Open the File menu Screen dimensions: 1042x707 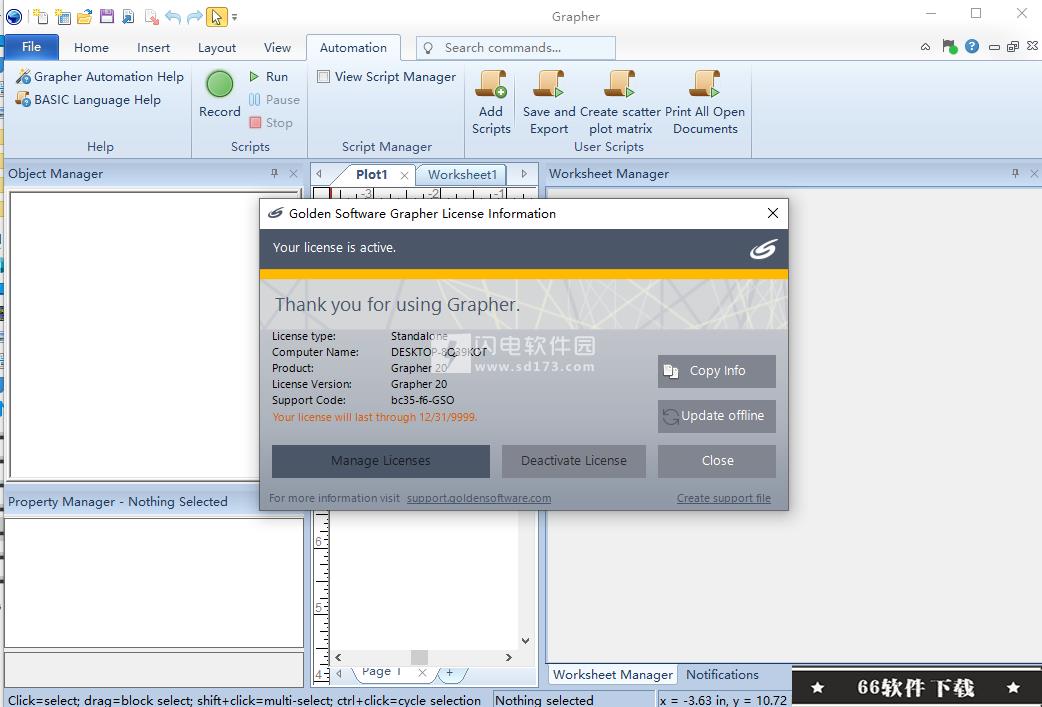[31, 47]
